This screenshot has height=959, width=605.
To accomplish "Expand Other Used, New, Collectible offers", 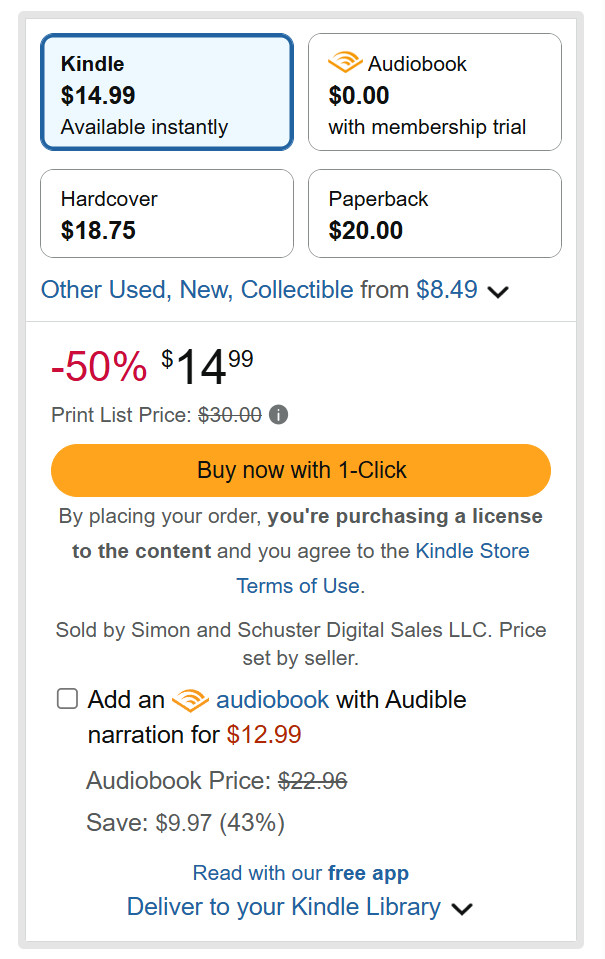I will pos(197,290).
